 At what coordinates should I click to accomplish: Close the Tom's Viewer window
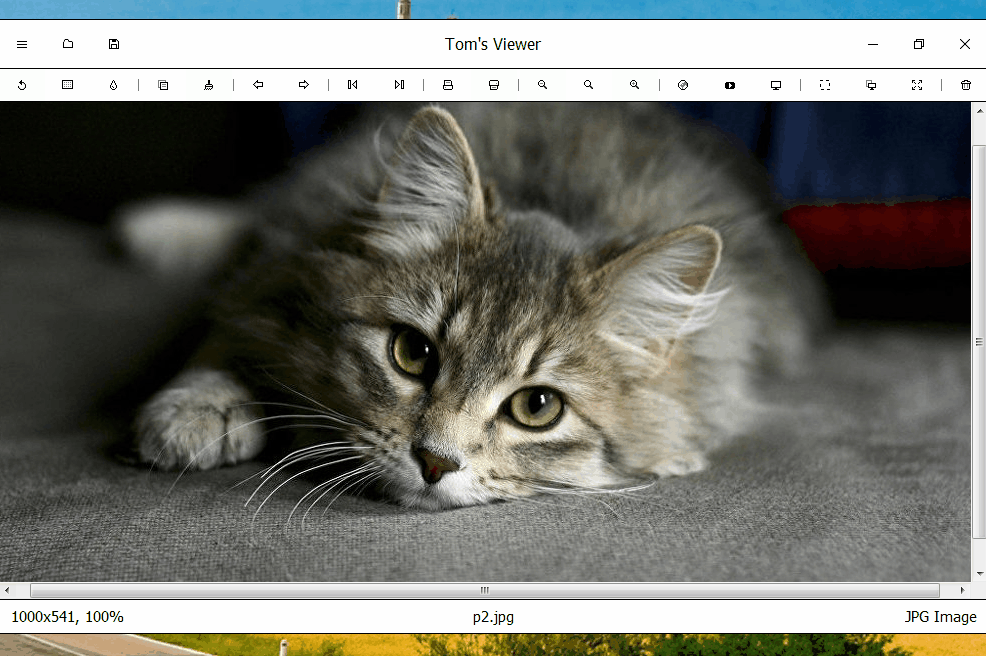[x=965, y=44]
